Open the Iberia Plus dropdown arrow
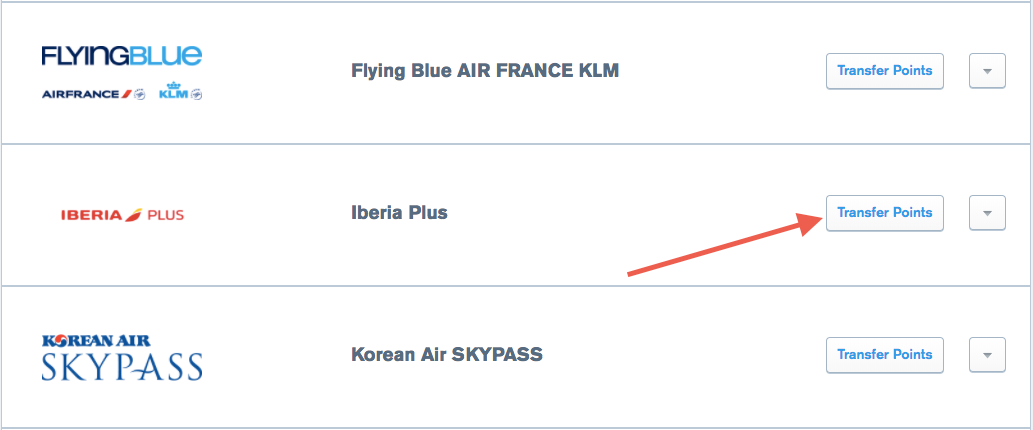Screen dimensions: 1033x430 point(987,213)
